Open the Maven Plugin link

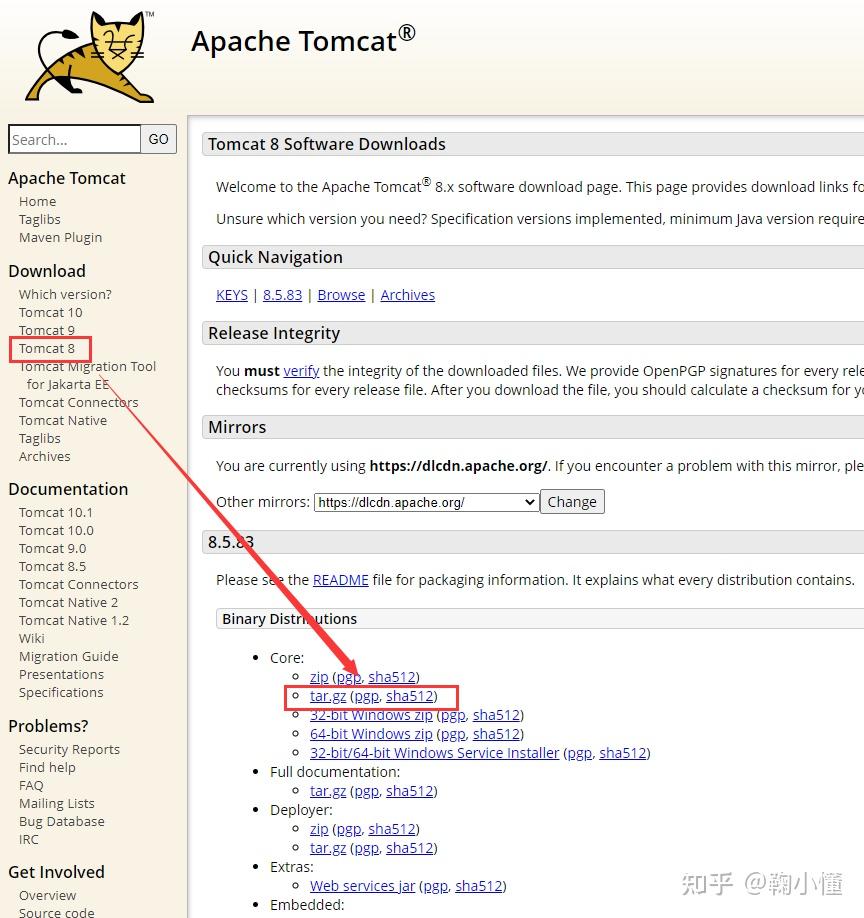coord(60,238)
